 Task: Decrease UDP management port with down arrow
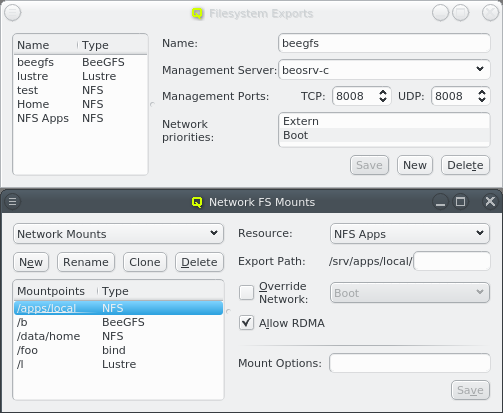click(482, 100)
